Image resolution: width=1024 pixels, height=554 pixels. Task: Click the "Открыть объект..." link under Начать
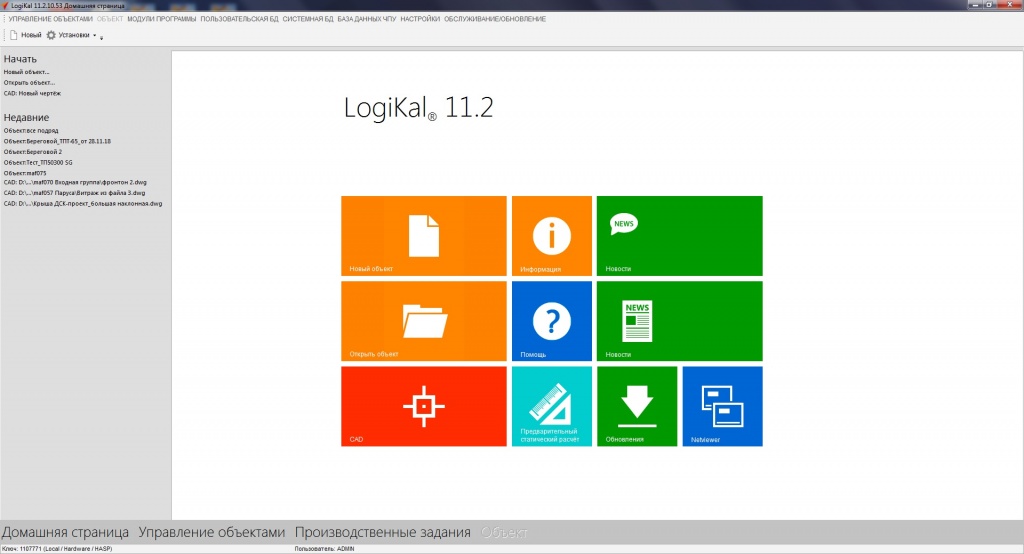coord(29,83)
